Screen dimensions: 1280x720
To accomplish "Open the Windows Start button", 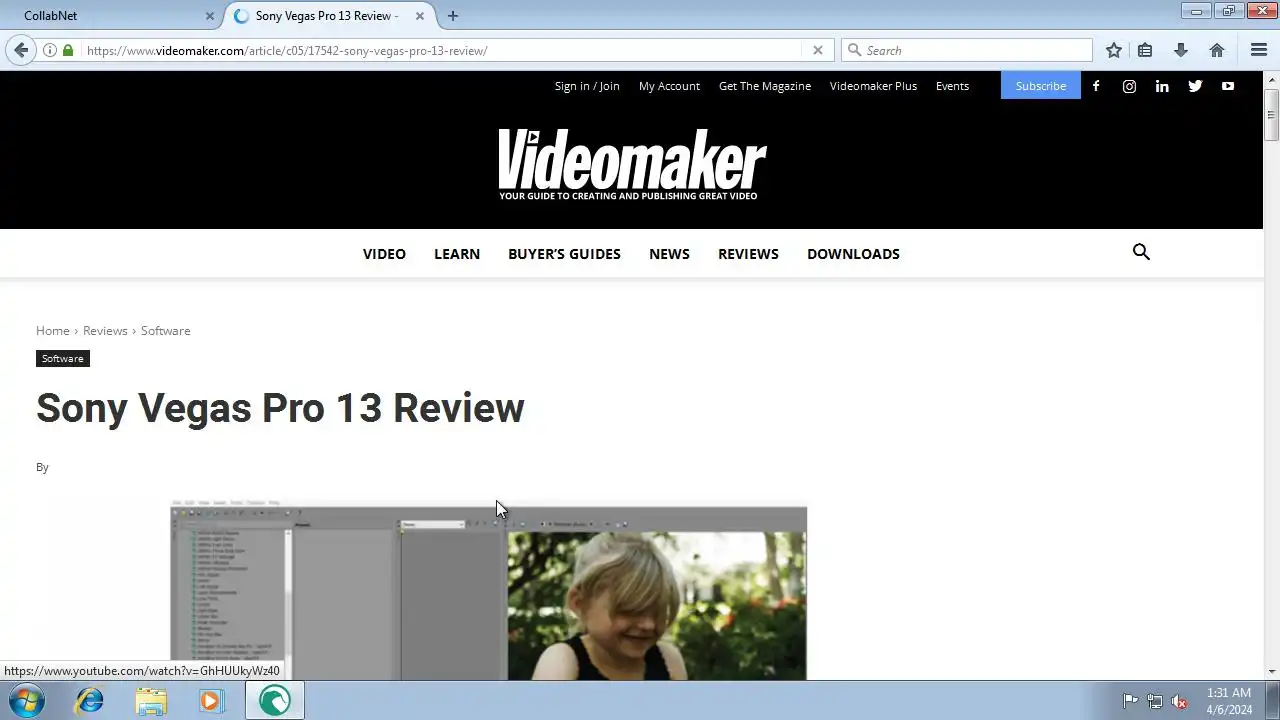I will click(27, 701).
